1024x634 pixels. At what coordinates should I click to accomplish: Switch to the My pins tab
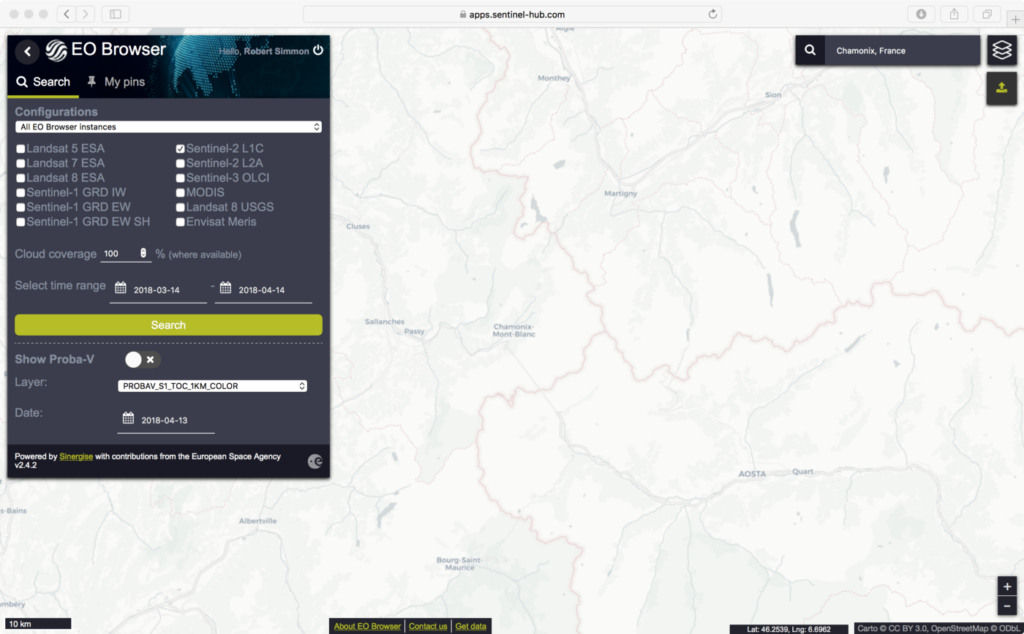116,82
